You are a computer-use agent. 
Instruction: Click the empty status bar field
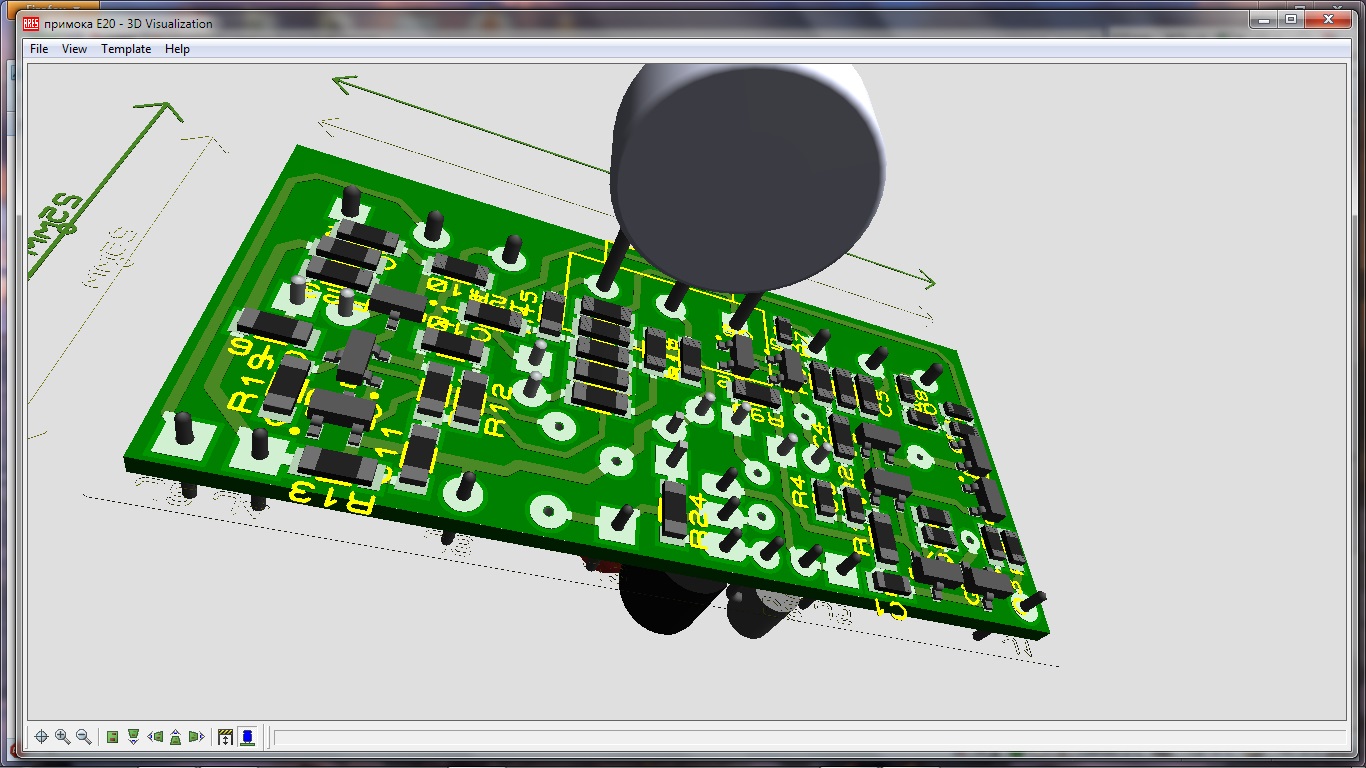(800, 739)
